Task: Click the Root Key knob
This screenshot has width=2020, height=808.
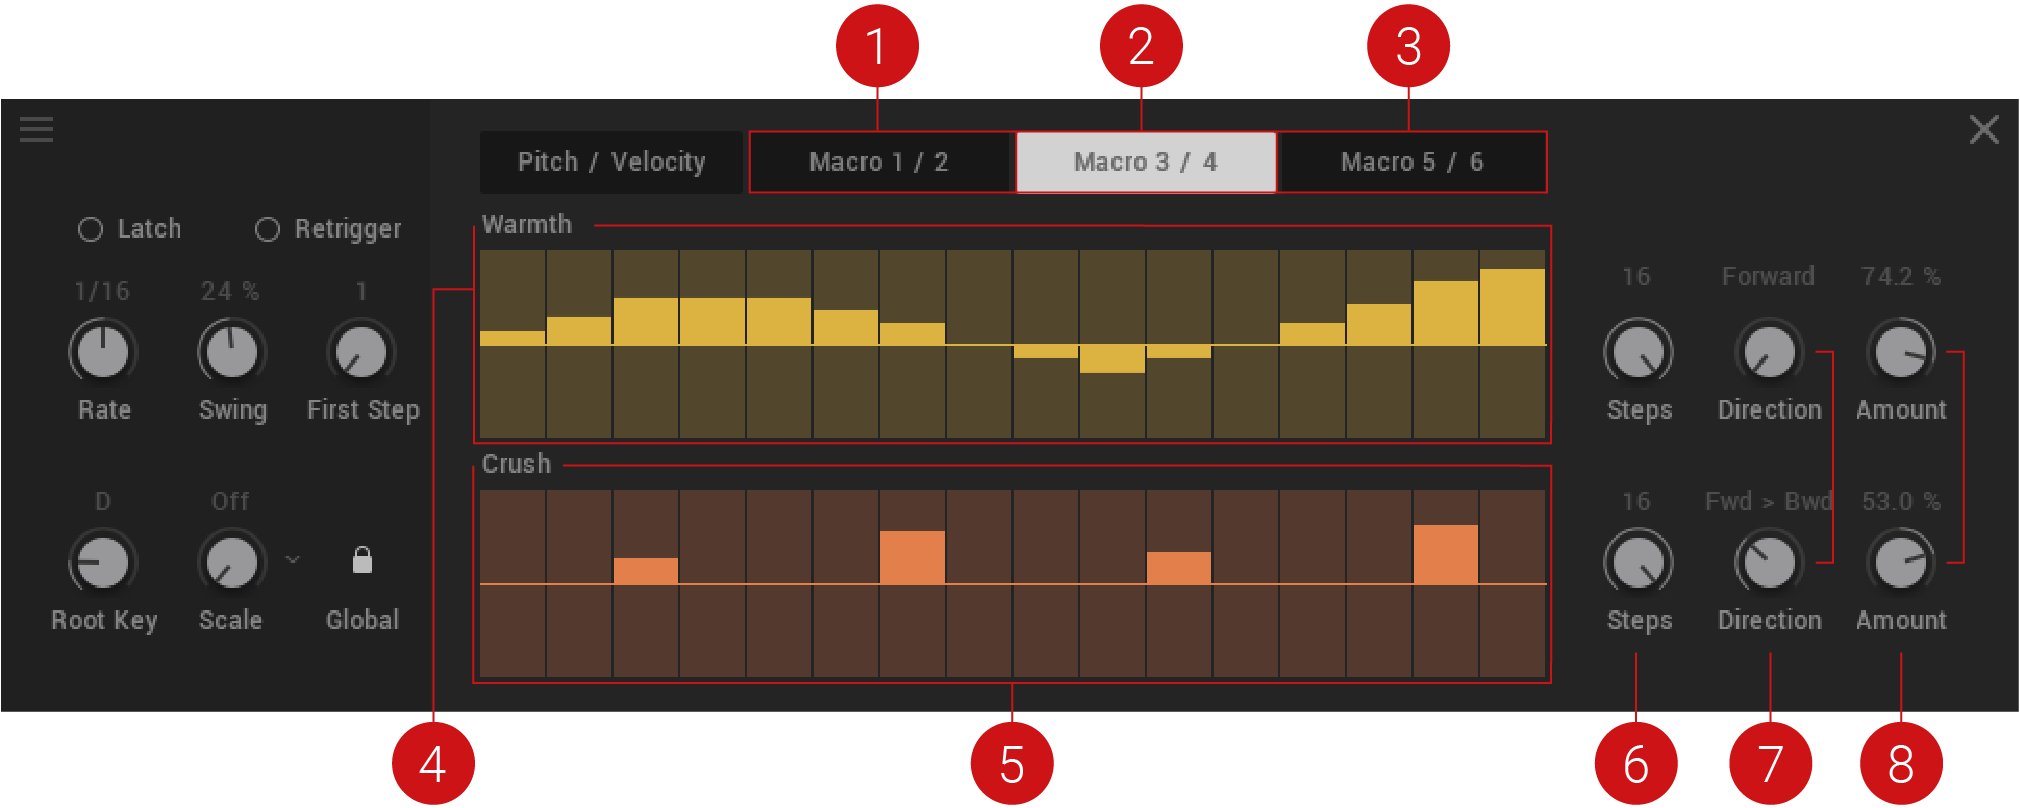Action: coord(103,562)
